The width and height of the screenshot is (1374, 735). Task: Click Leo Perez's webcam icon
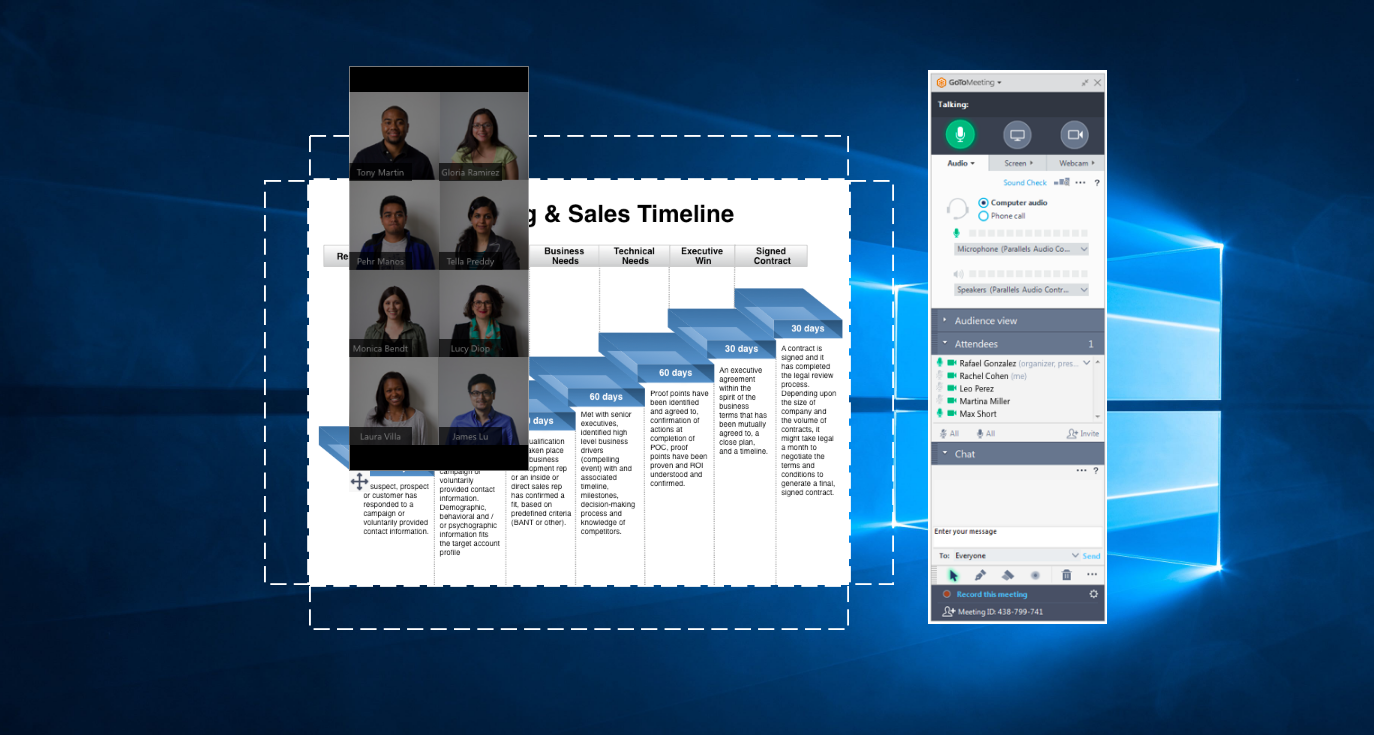[x=952, y=388]
